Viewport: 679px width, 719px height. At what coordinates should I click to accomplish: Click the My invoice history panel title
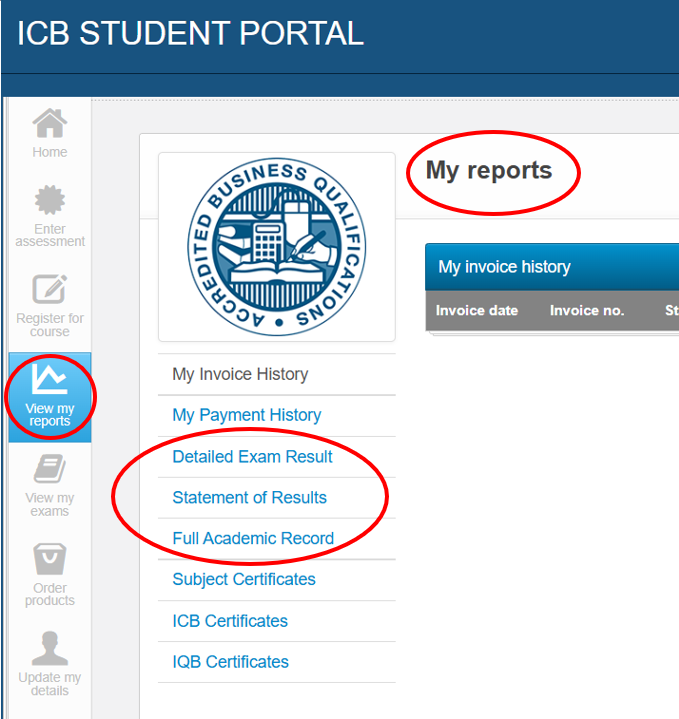pyautogui.click(x=504, y=267)
